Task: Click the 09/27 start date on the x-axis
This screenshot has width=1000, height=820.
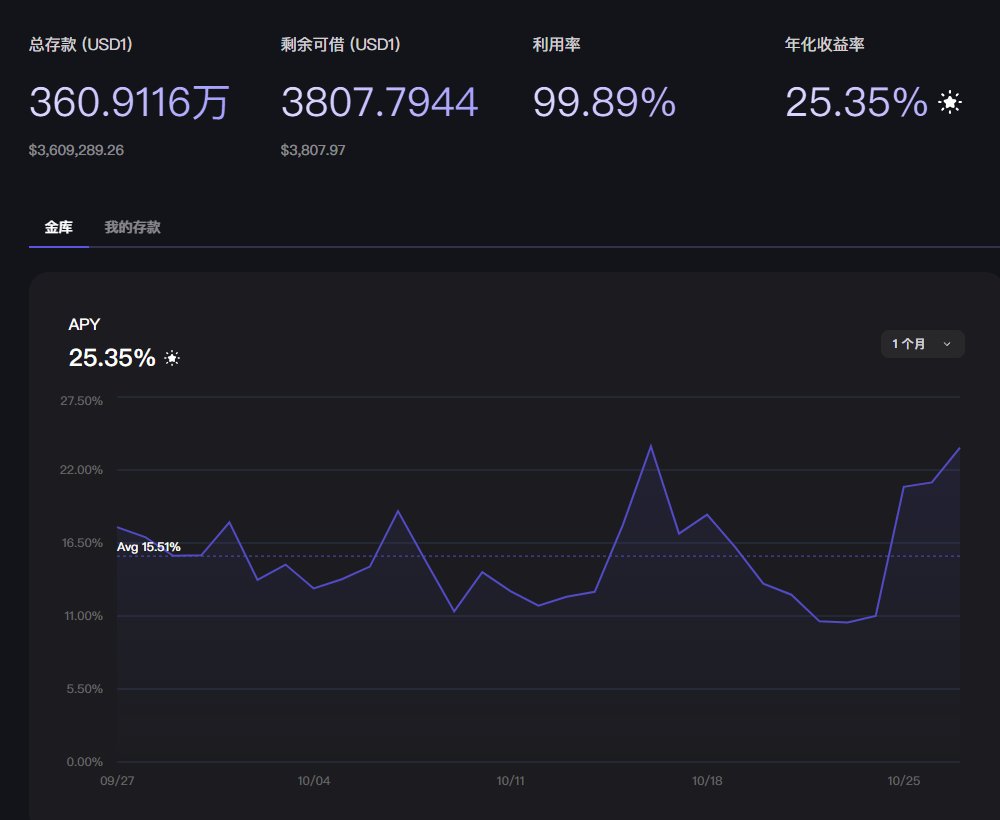Action: point(118,780)
